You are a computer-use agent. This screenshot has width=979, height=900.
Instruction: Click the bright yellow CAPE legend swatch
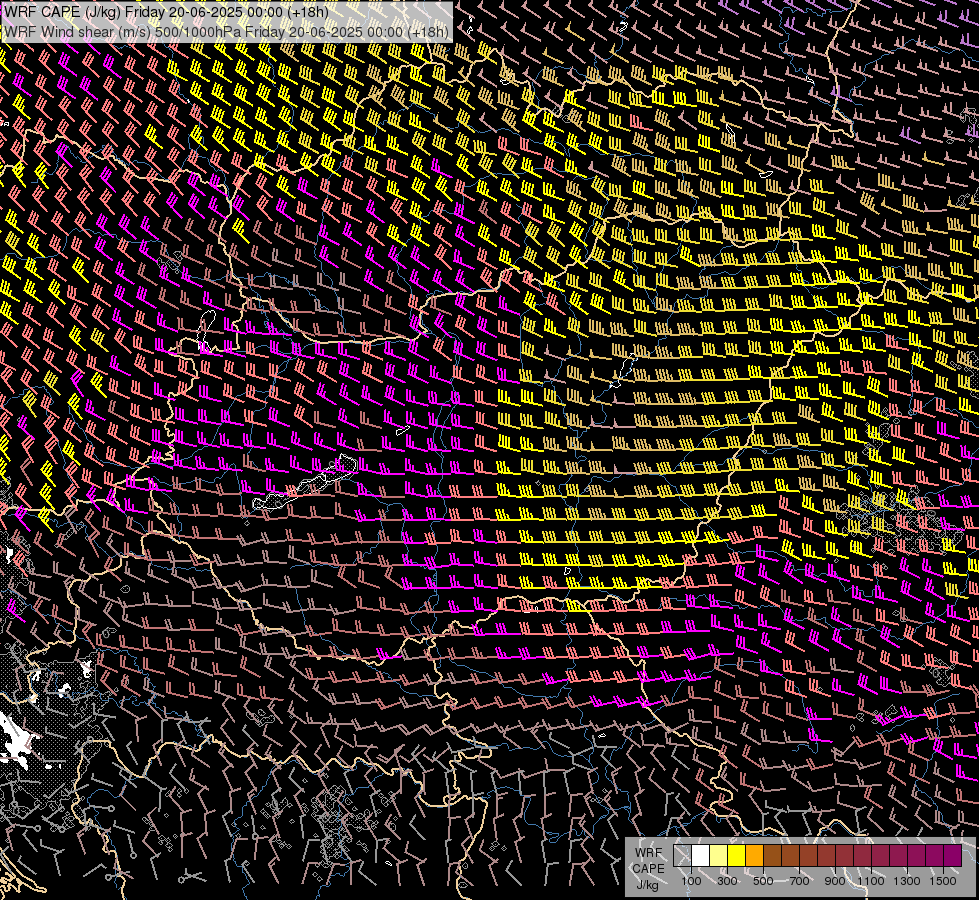(736, 855)
